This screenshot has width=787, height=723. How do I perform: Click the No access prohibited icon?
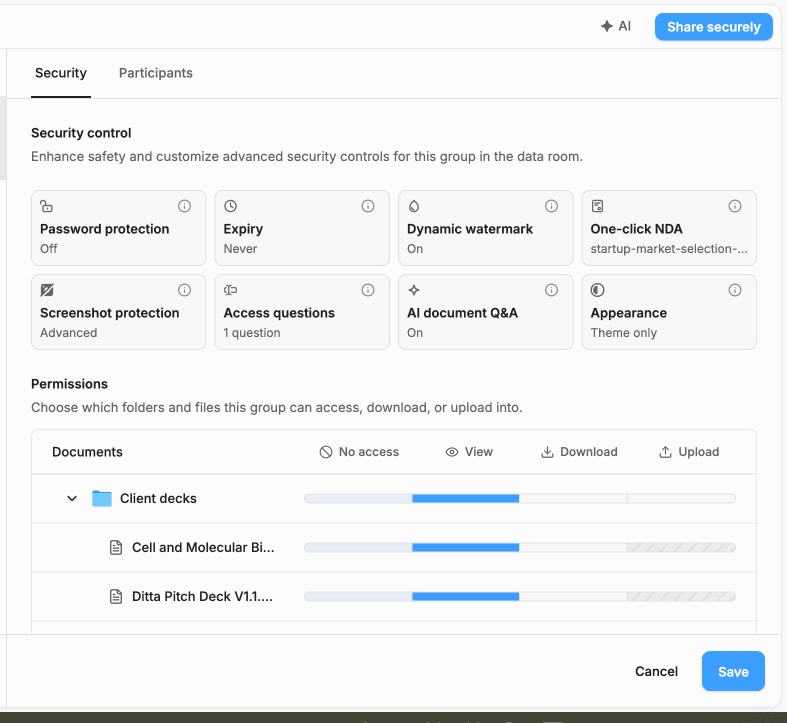pos(326,452)
